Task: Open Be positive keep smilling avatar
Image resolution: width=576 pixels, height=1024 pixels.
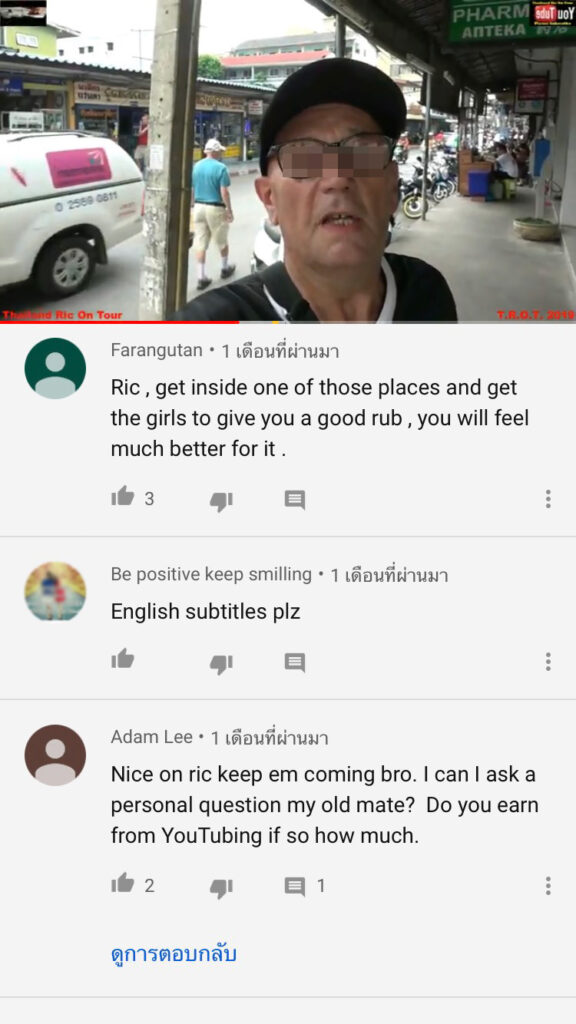Action: coord(55,592)
